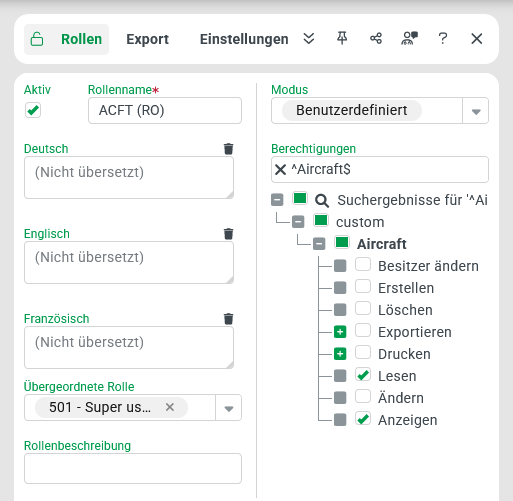Open the Einstellungen tab
This screenshot has height=501, width=513.
click(244, 39)
